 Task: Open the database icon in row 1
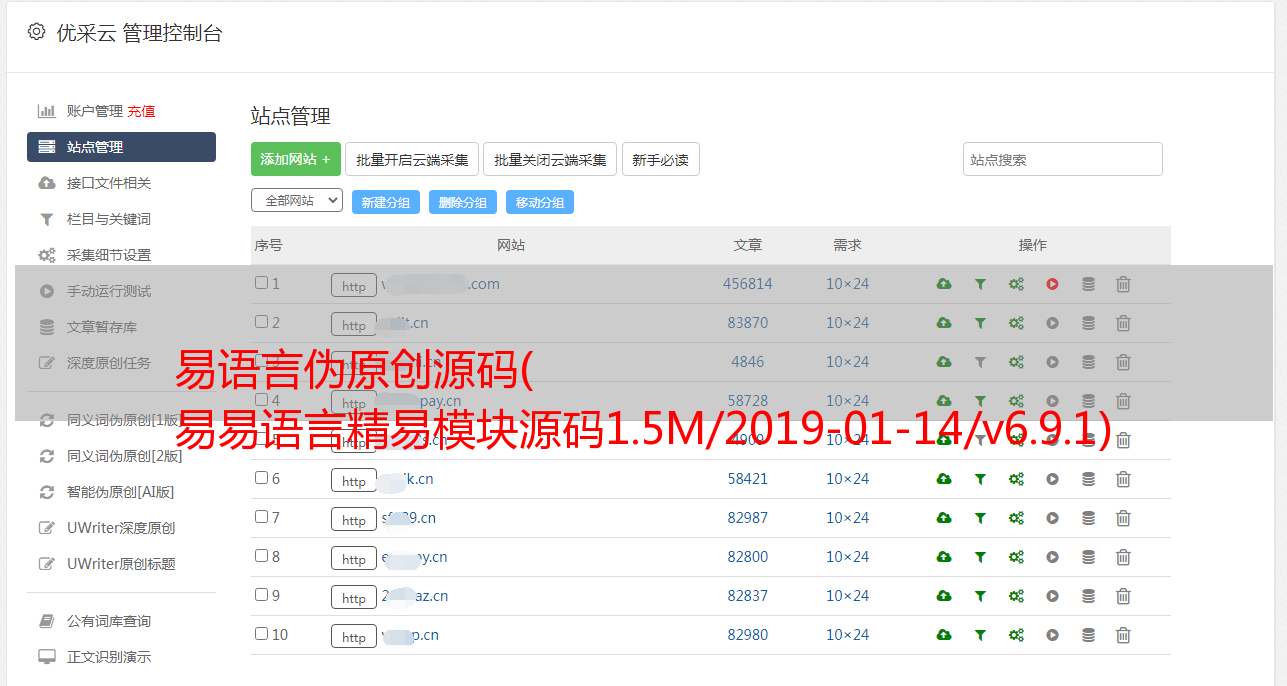coord(1088,284)
